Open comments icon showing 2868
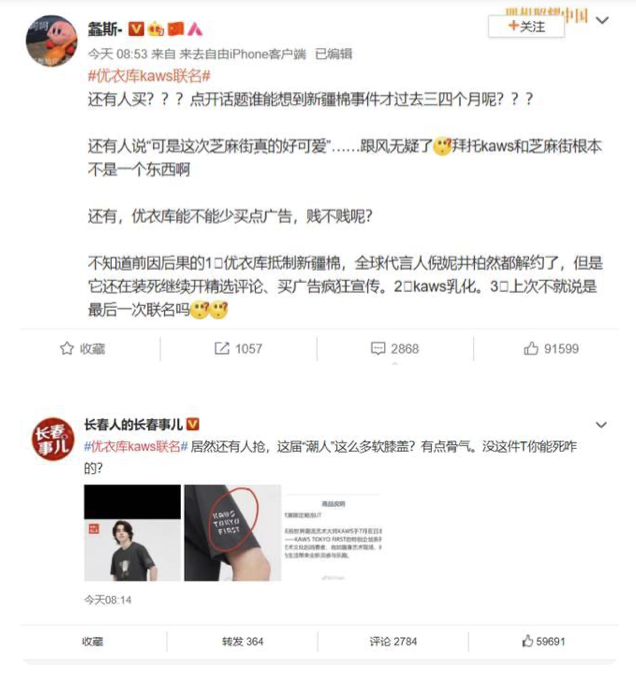Image resolution: width=636 pixels, height=683 pixels. point(378,348)
